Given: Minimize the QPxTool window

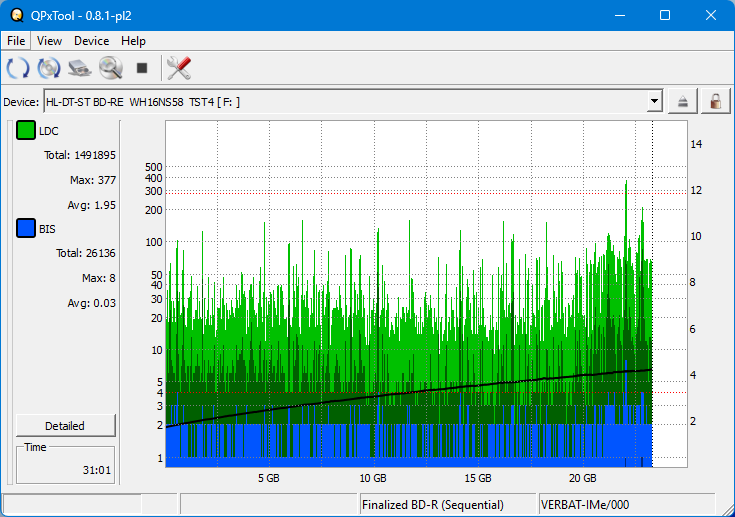Looking at the screenshot, I should click(x=620, y=15).
